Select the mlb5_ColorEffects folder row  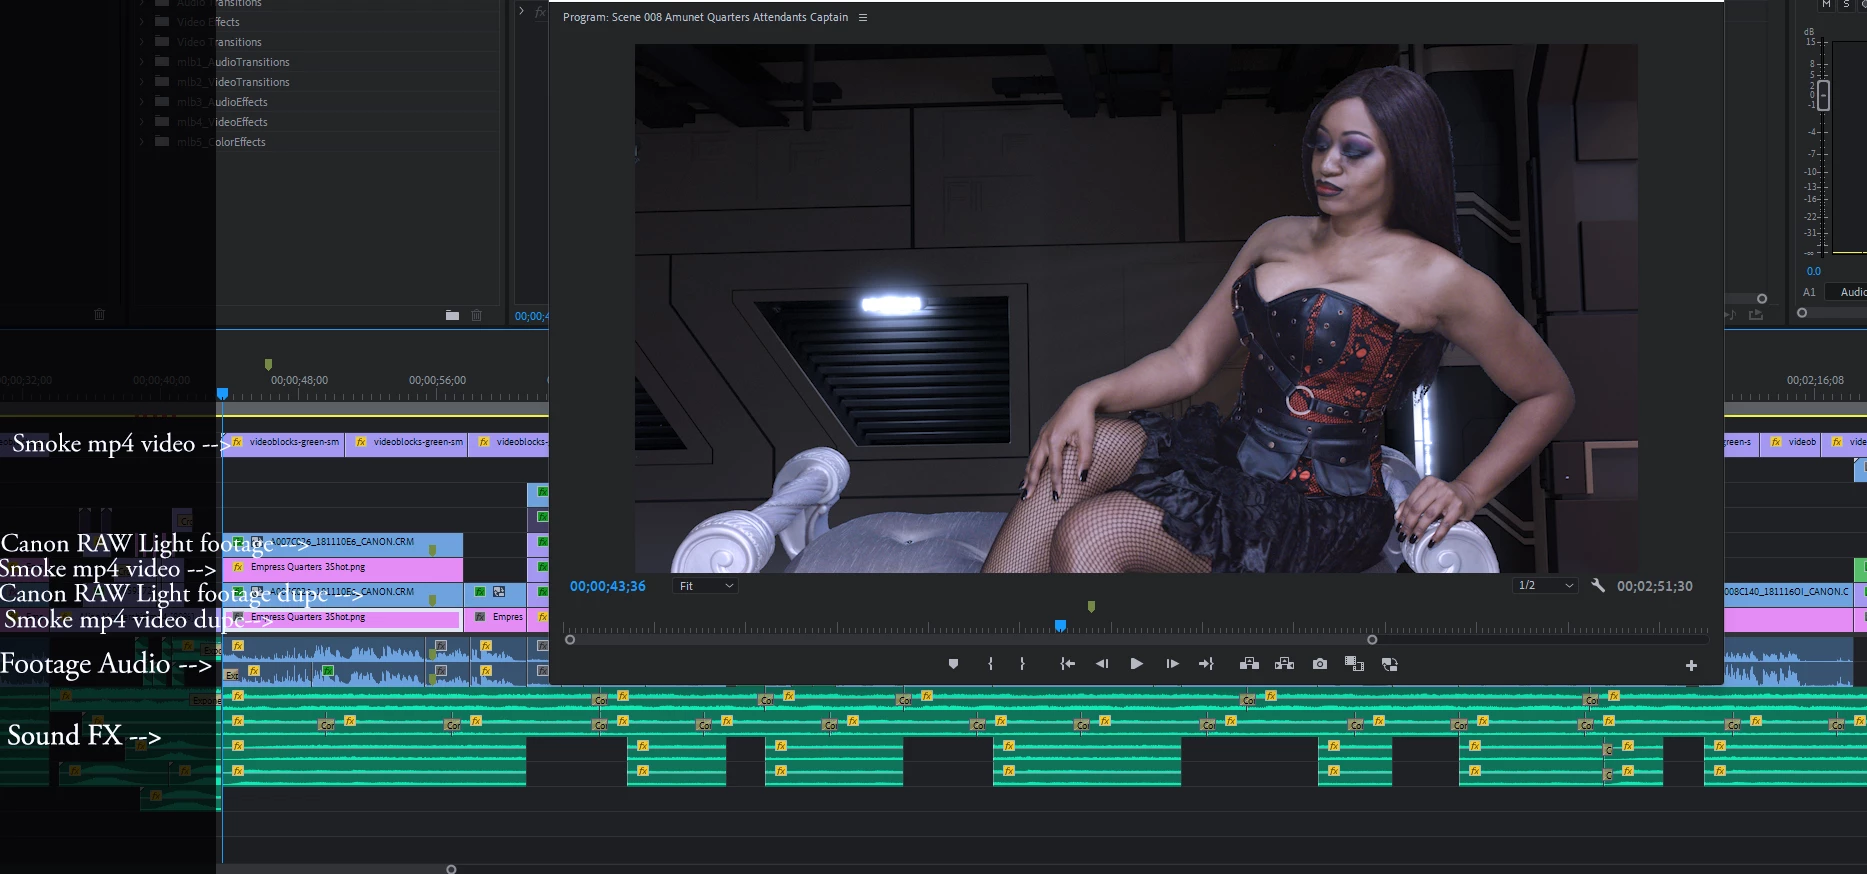point(316,142)
